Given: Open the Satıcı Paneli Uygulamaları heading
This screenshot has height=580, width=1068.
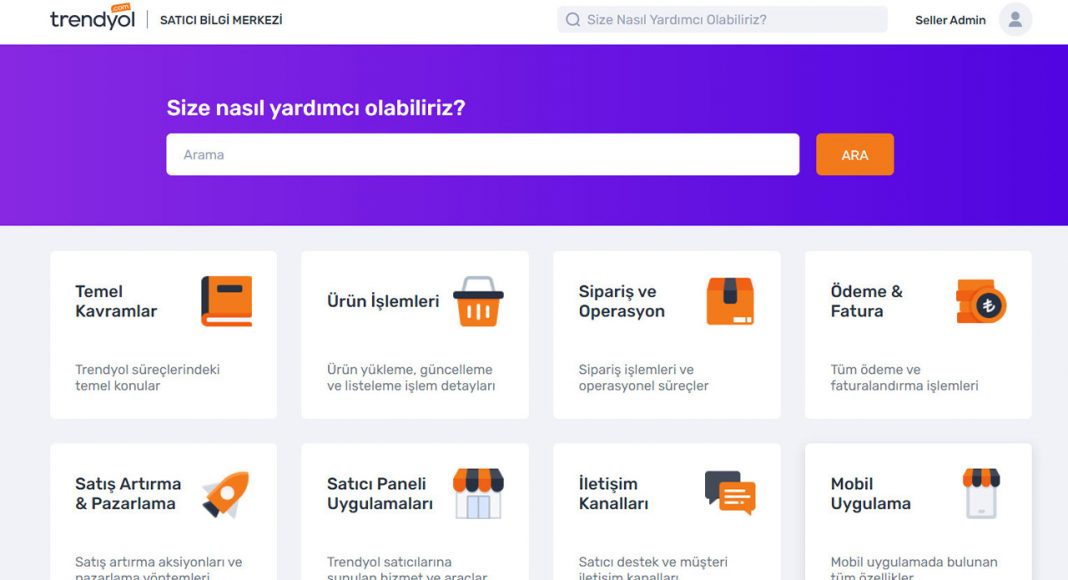Looking at the screenshot, I should click(379, 494).
